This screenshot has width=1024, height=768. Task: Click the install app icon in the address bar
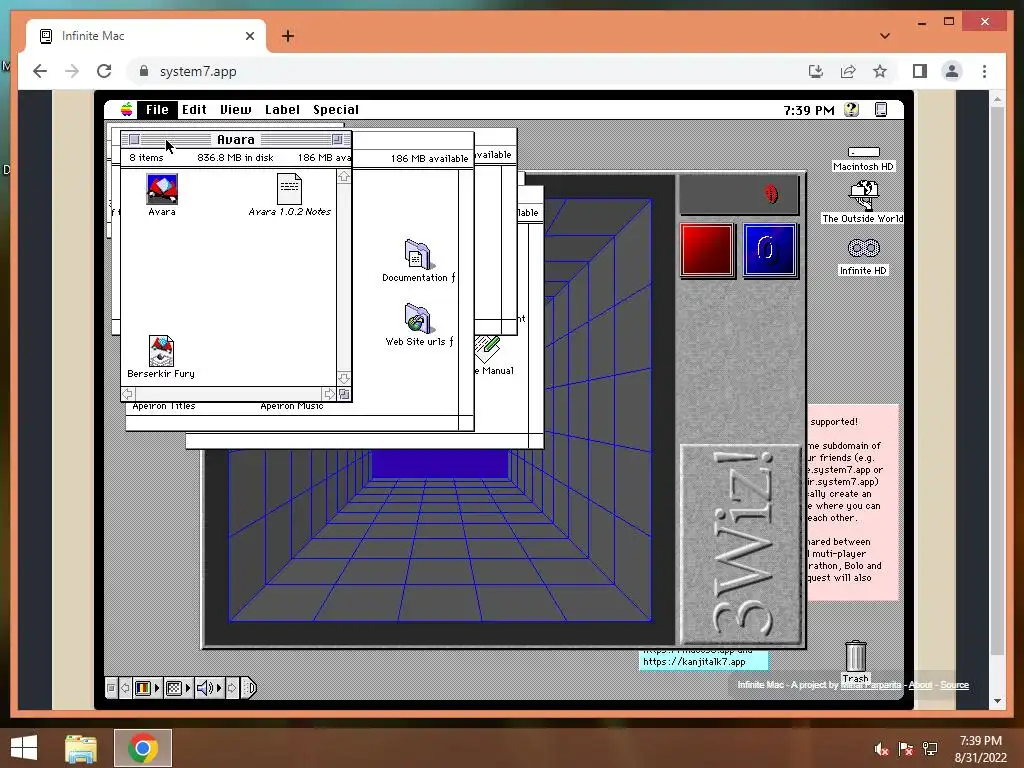pos(816,71)
